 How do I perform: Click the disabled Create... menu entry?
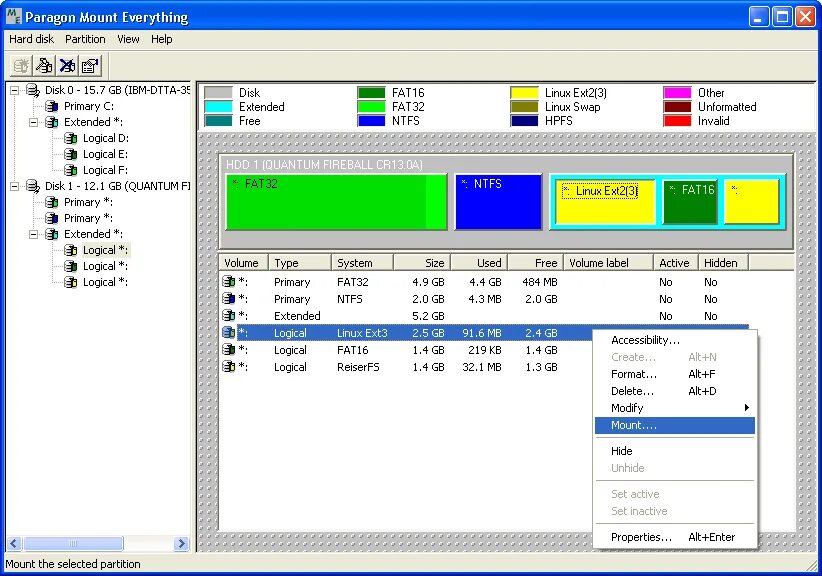click(x=675, y=357)
